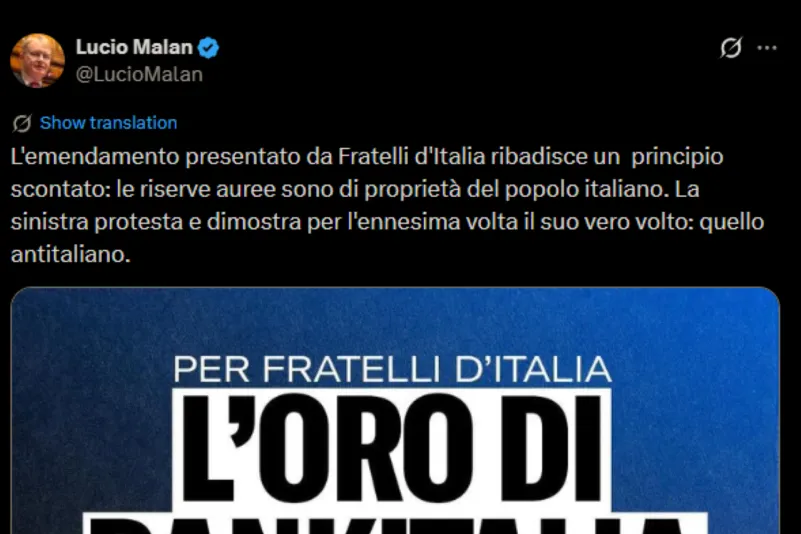Visit the @LucioMalan handle

(x=139, y=75)
